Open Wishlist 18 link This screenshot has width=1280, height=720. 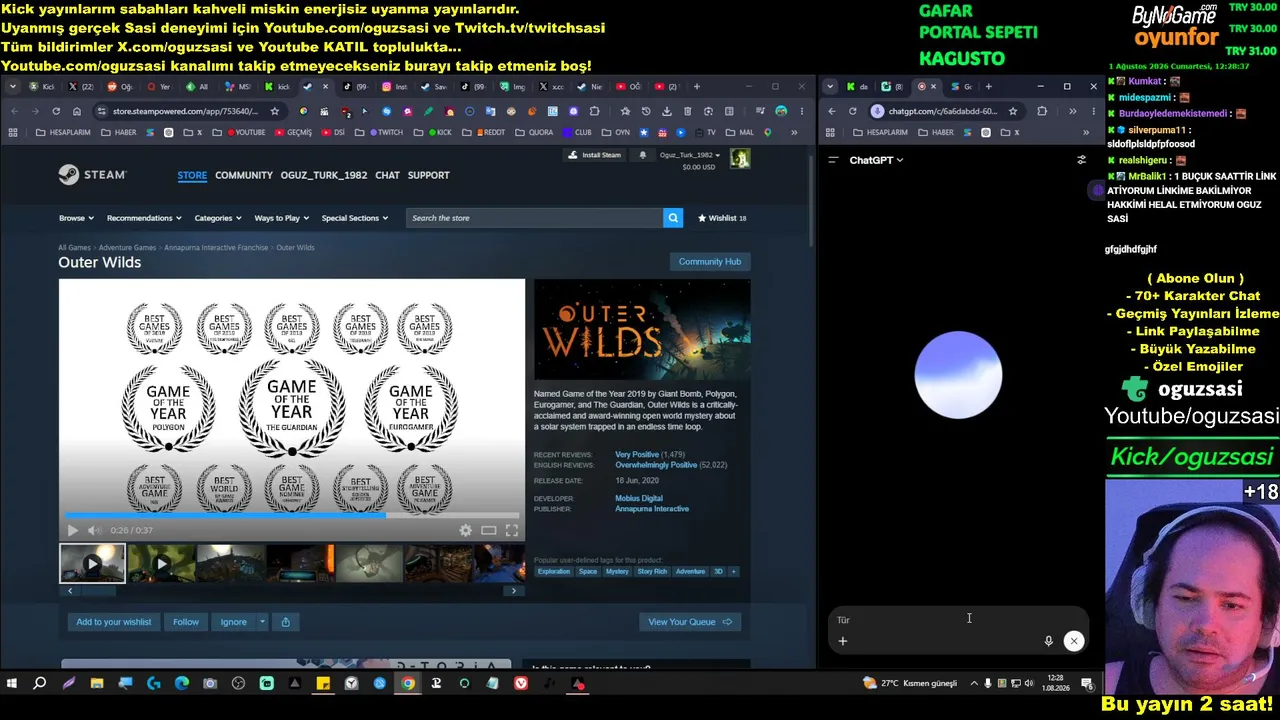tap(722, 218)
